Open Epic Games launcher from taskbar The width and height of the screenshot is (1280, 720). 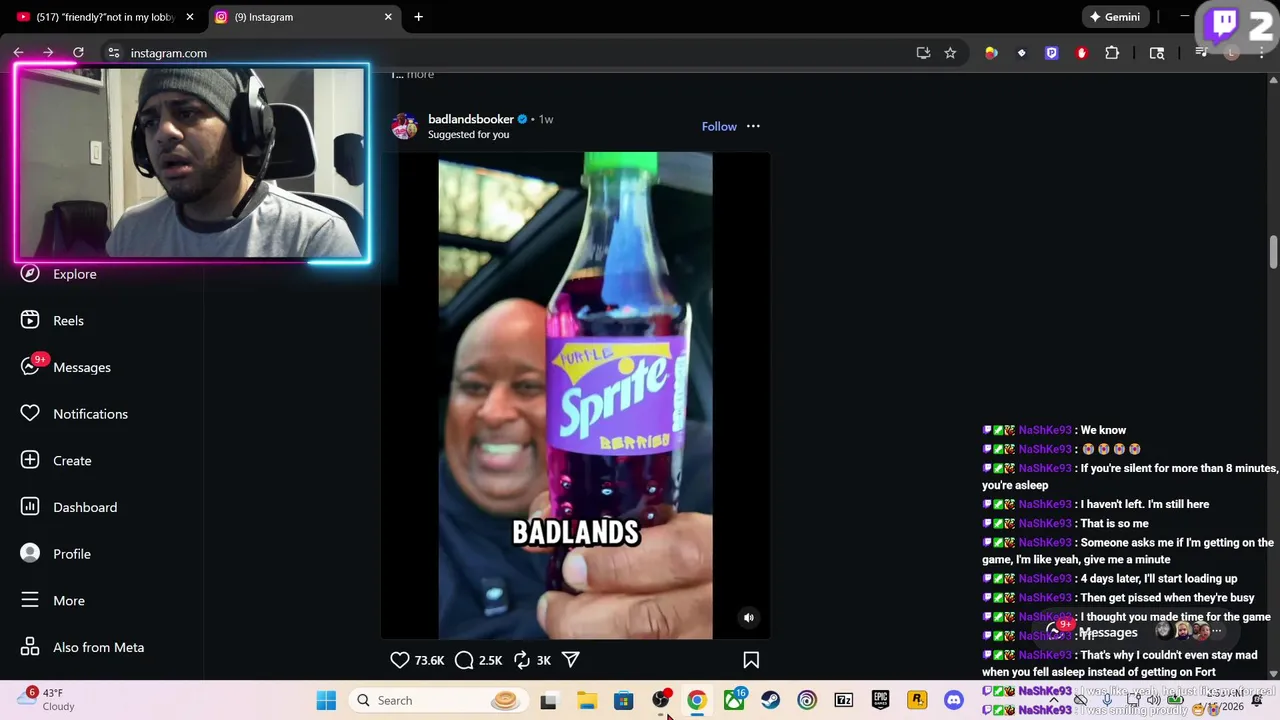pos(880,700)
